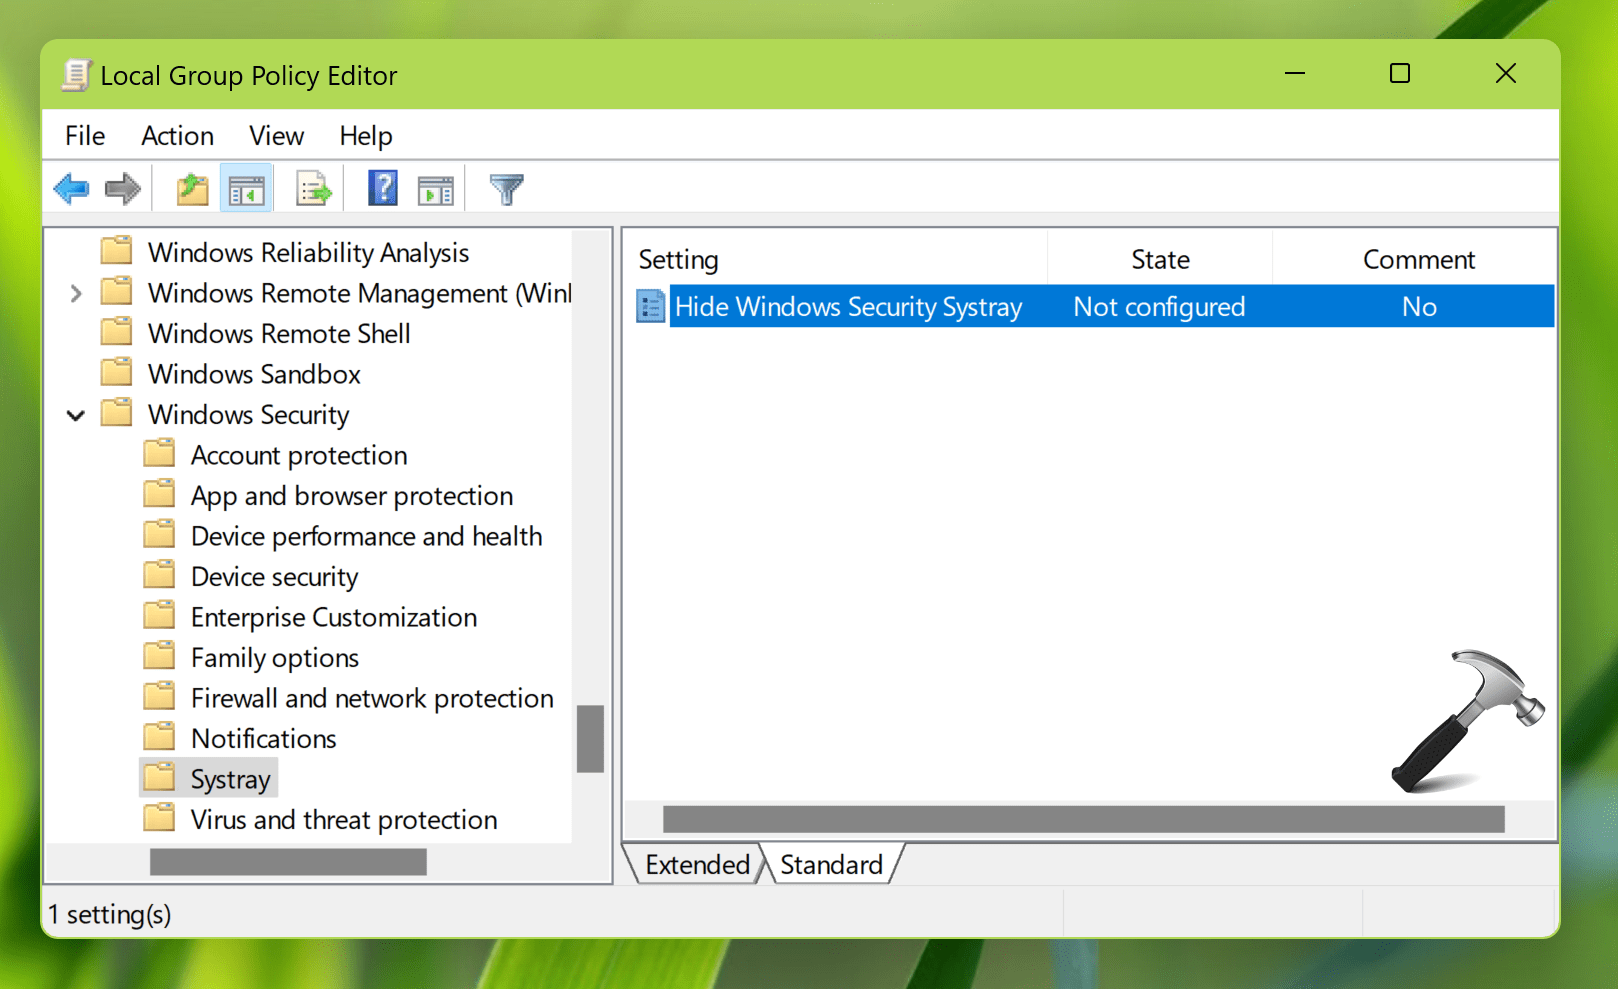Select the Firewall and network protection folder

tap(371, 698)
